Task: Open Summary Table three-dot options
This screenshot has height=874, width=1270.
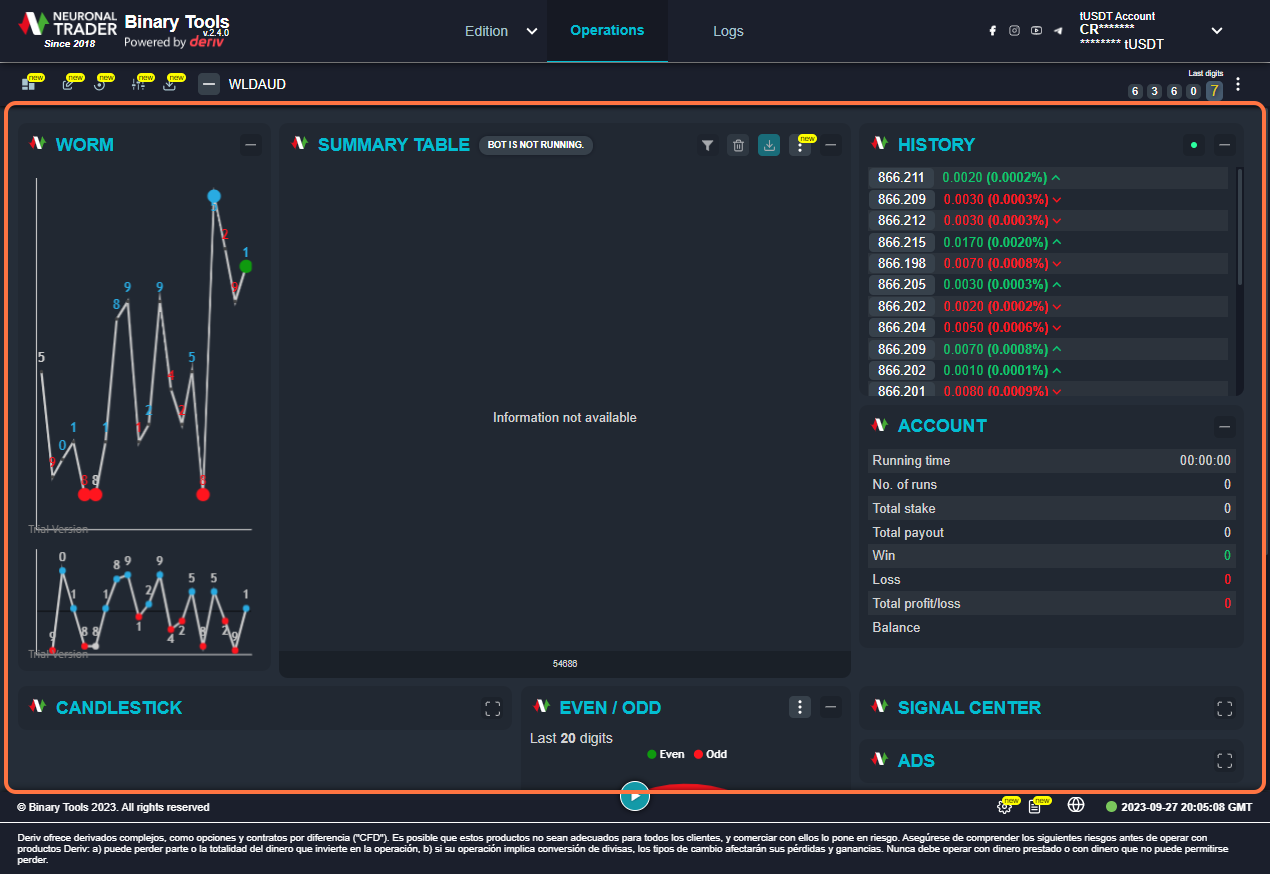Action: click(800, 146)
